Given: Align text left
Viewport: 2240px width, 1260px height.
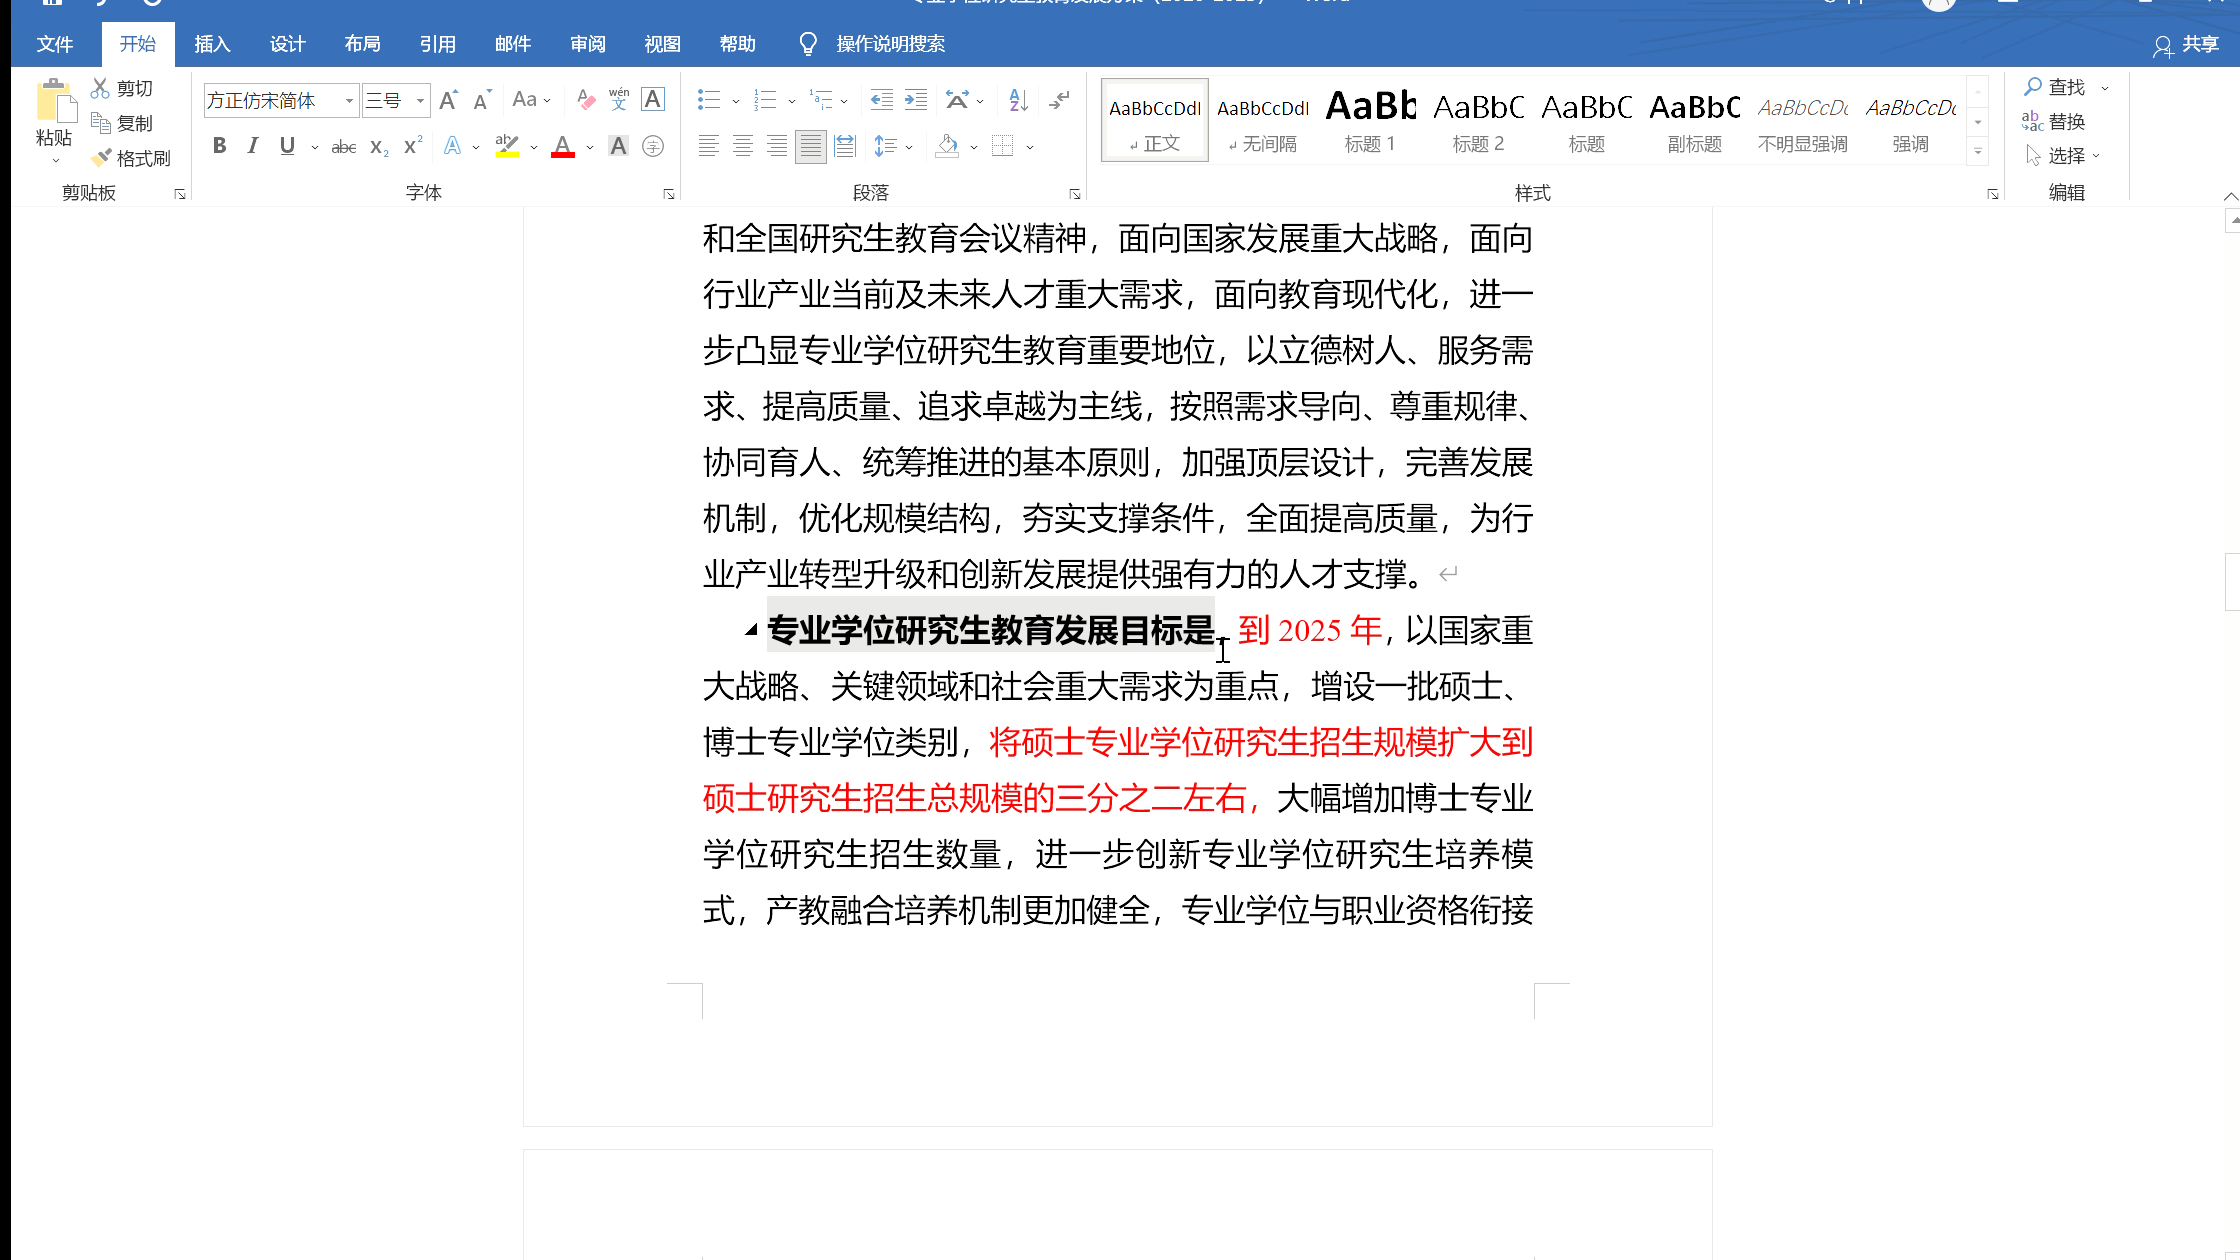Looking at the screenshot, I should 708,146.
